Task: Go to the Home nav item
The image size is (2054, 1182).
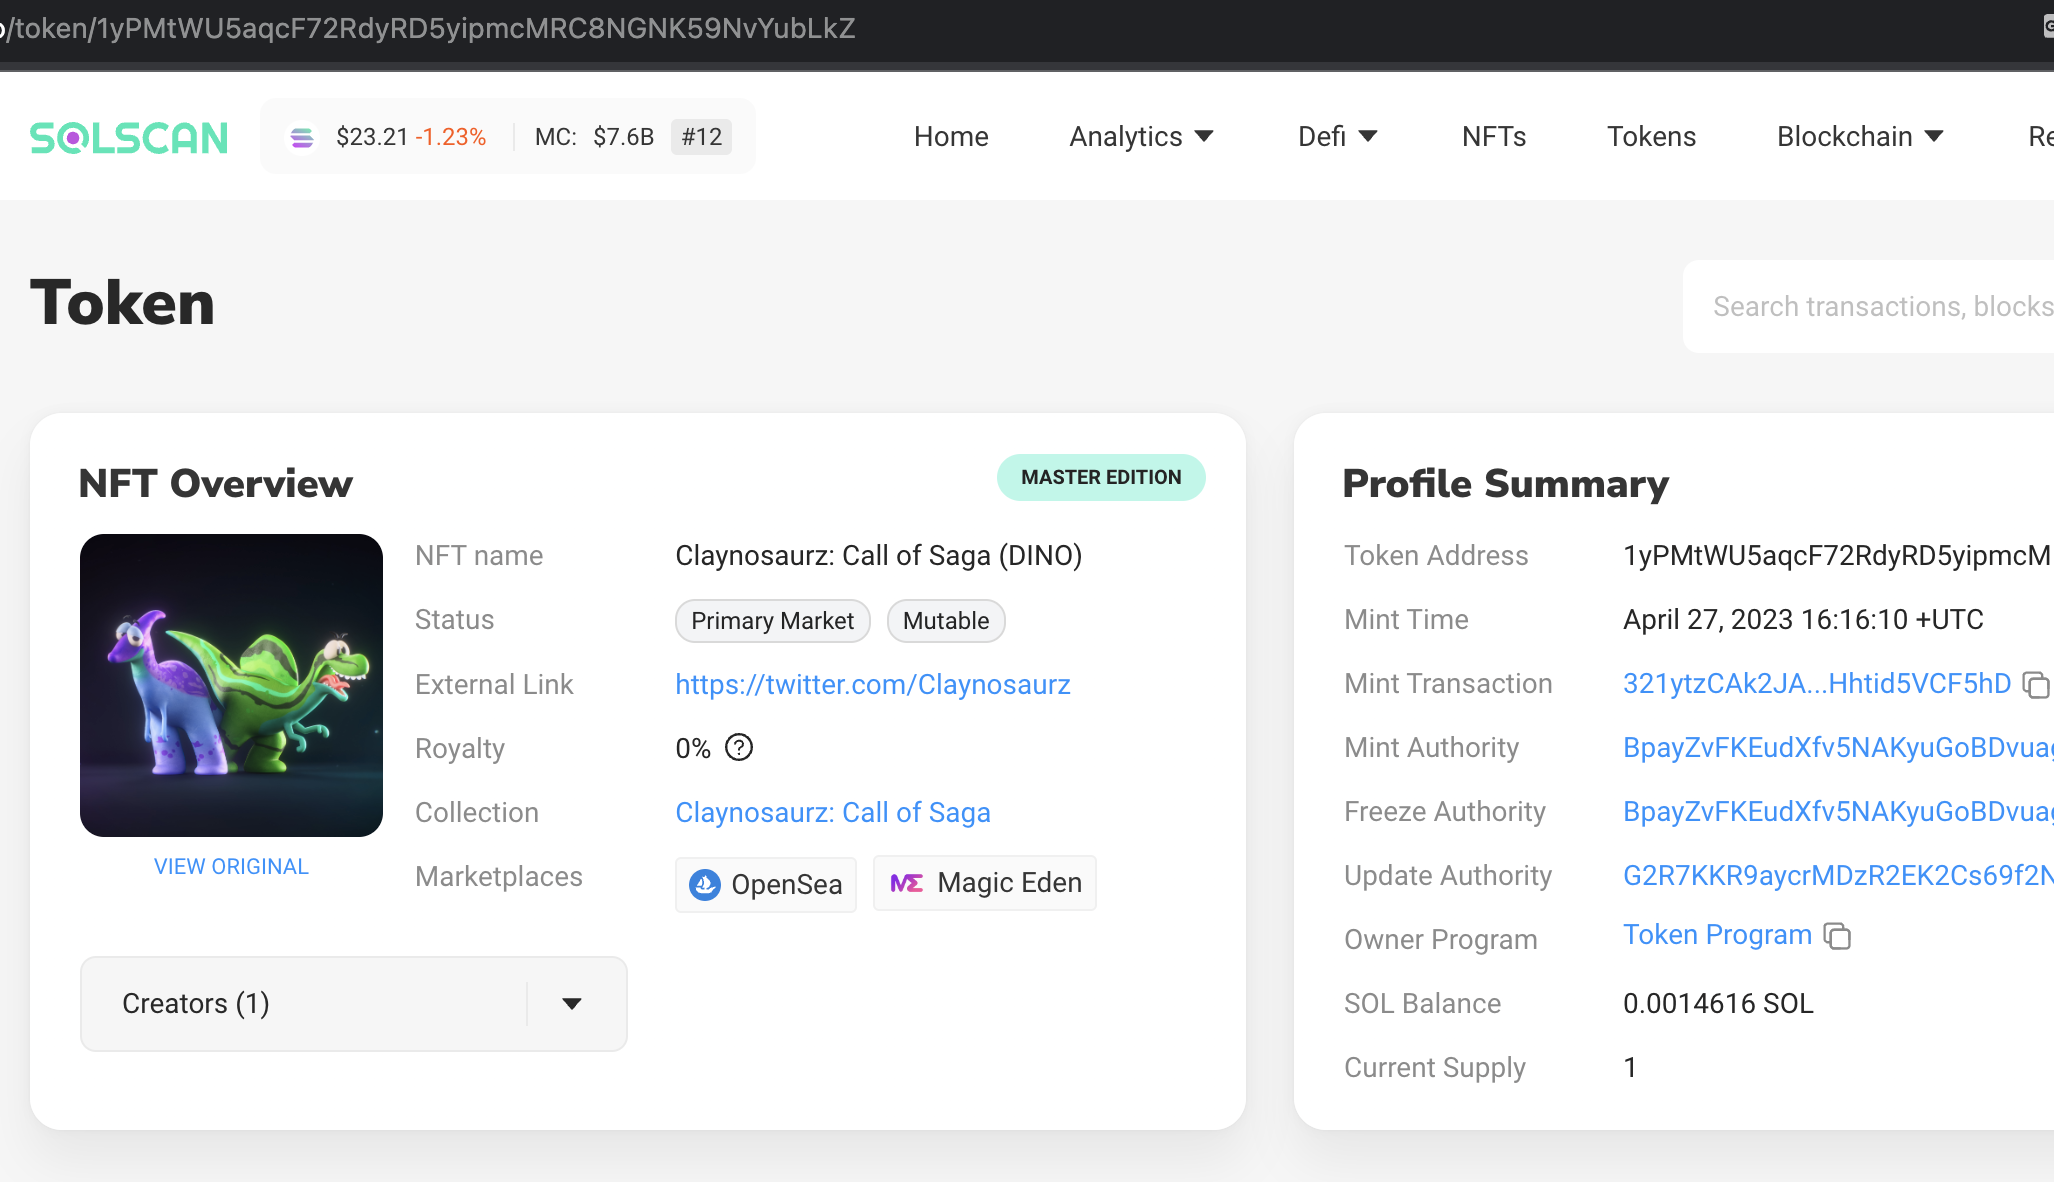Action: tap(951, 137)
